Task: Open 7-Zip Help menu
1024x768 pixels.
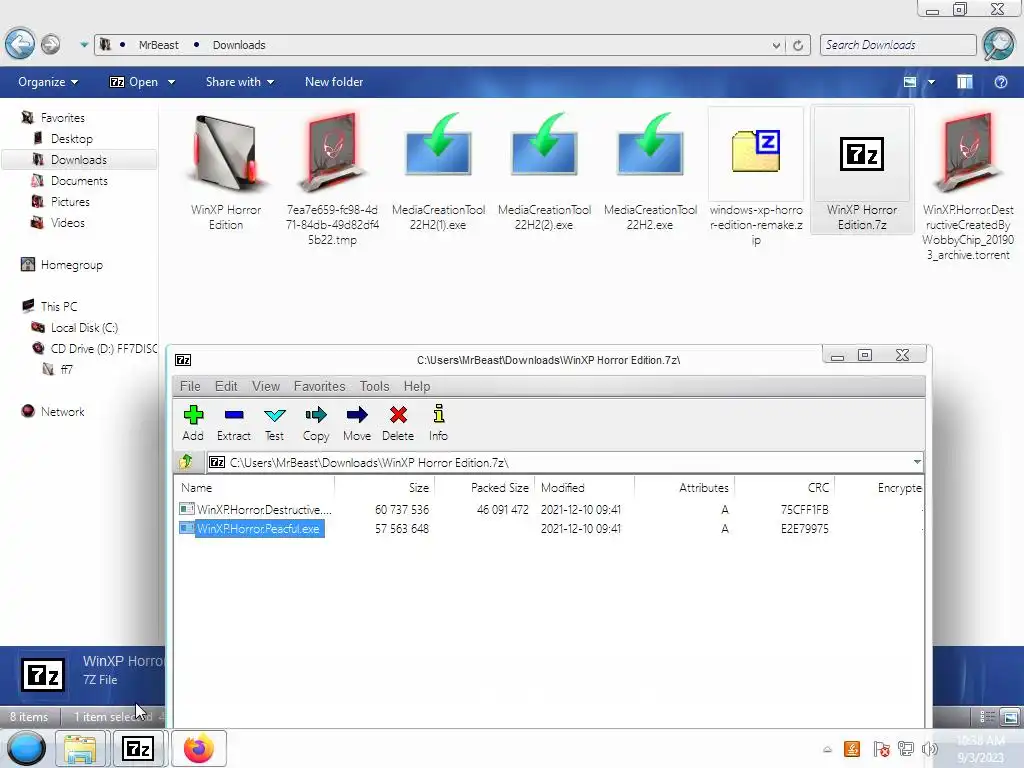Action: pos(417,386)
